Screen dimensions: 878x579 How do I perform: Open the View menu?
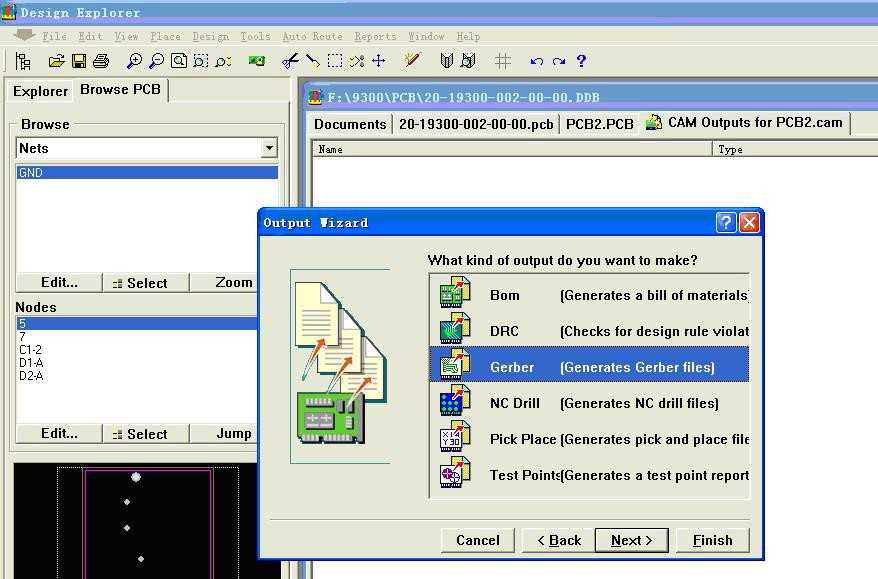126,36
